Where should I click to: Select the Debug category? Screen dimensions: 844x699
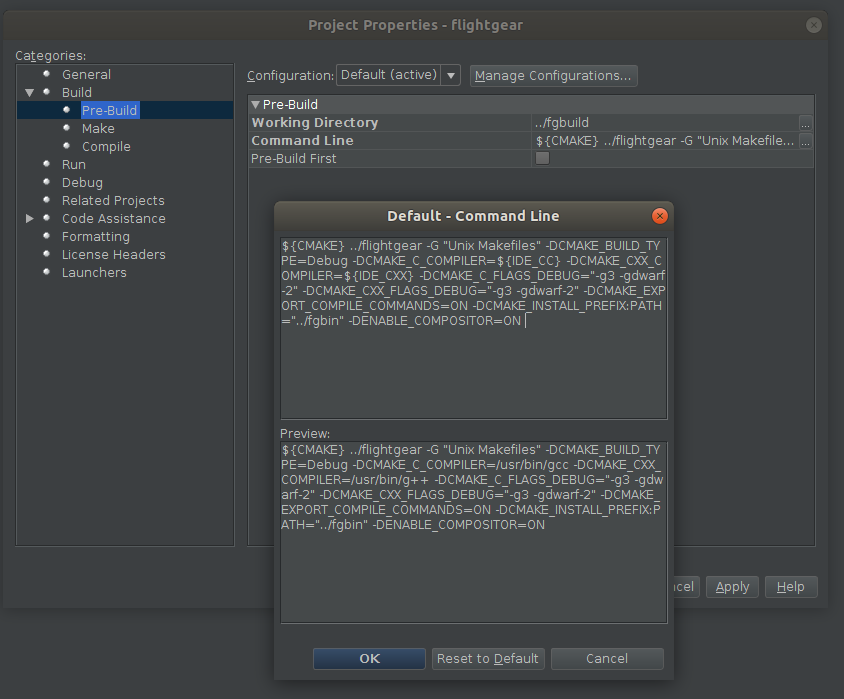(82, 182)
